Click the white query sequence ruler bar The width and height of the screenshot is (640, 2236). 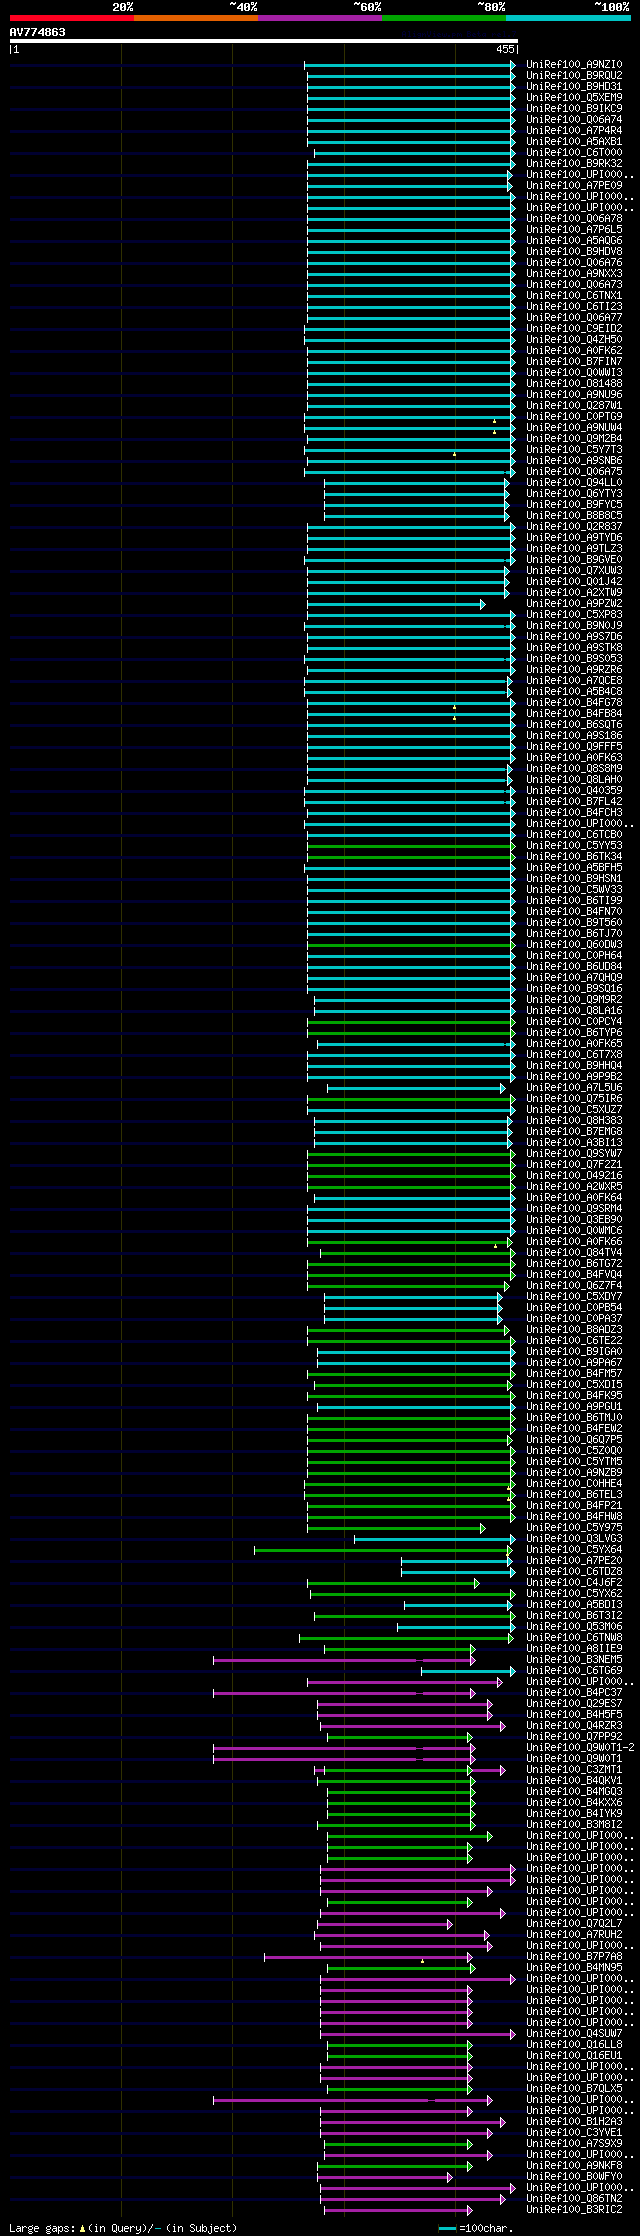tap(263, 41)
